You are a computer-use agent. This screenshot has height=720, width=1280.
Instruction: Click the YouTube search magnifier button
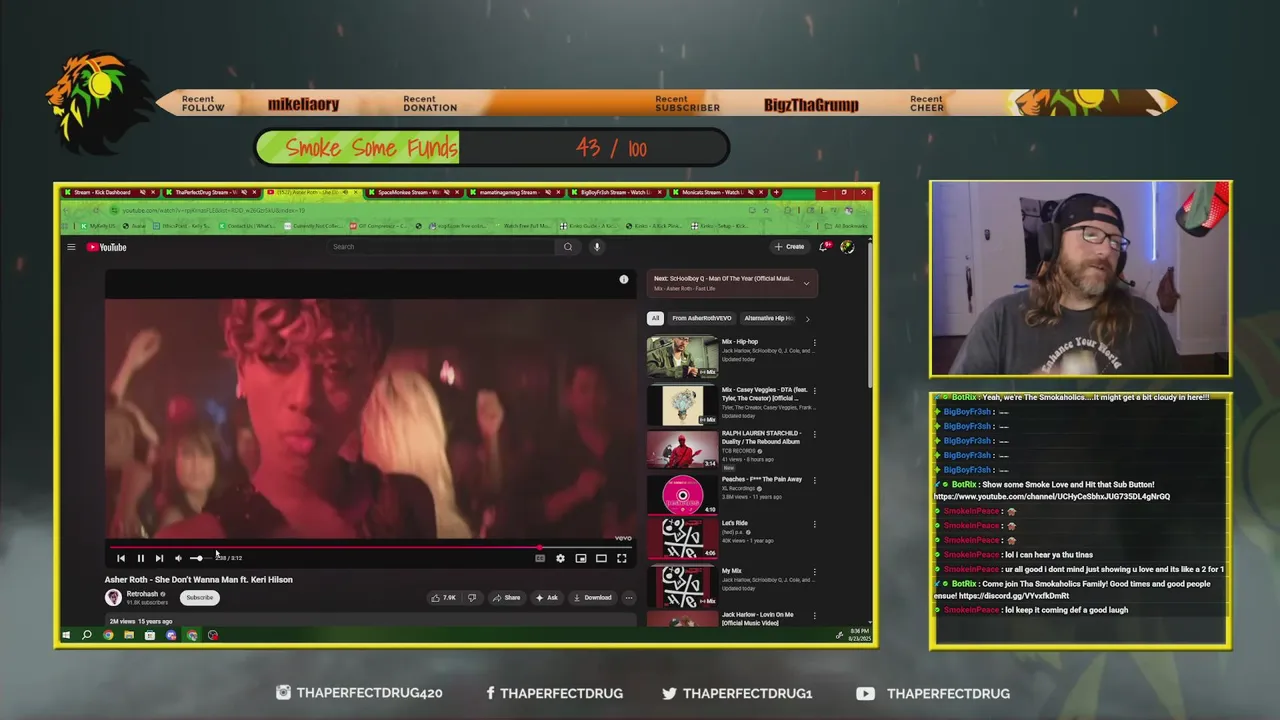(568, 247)
